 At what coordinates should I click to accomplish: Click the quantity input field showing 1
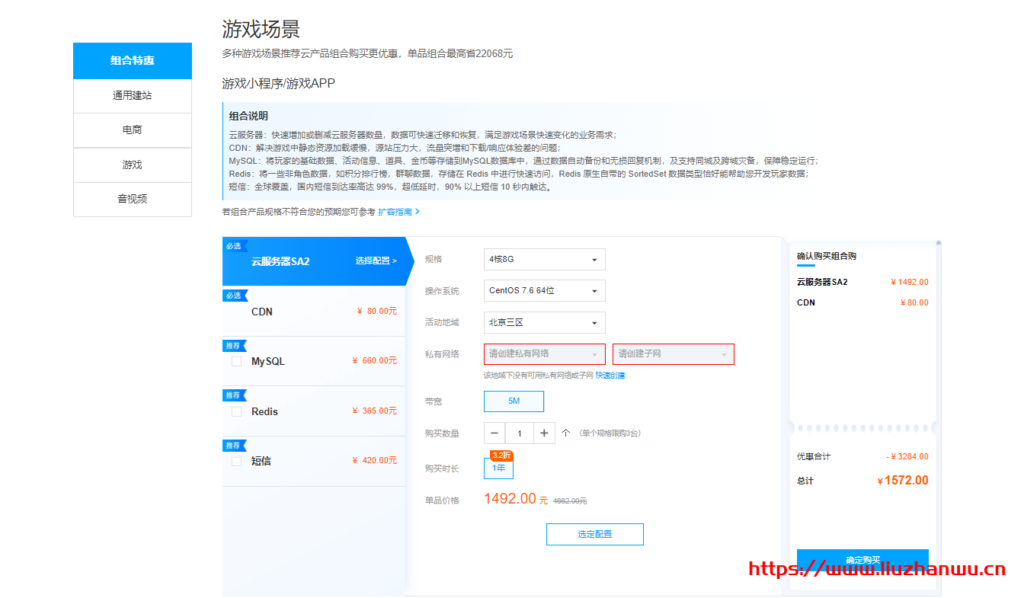(519, 432)
